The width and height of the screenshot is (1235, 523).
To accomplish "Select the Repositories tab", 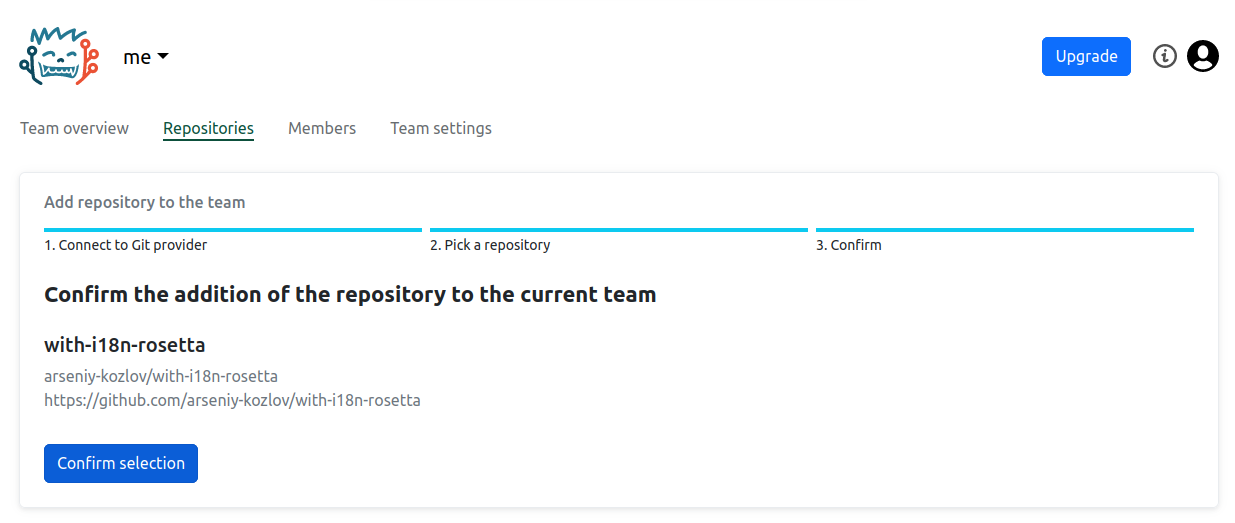I will click(x=208, y=128).
